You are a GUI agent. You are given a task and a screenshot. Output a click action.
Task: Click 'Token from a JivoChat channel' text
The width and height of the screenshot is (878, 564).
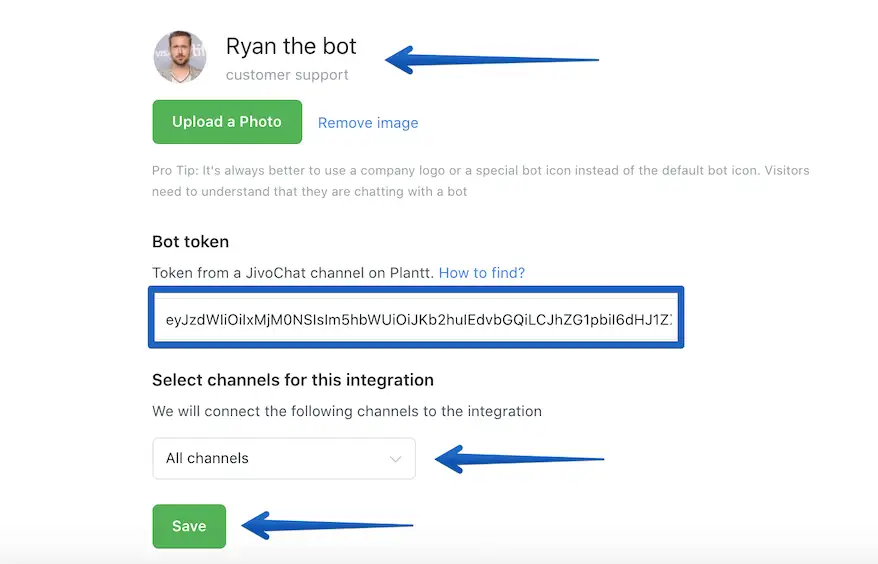tap(292, 272)
